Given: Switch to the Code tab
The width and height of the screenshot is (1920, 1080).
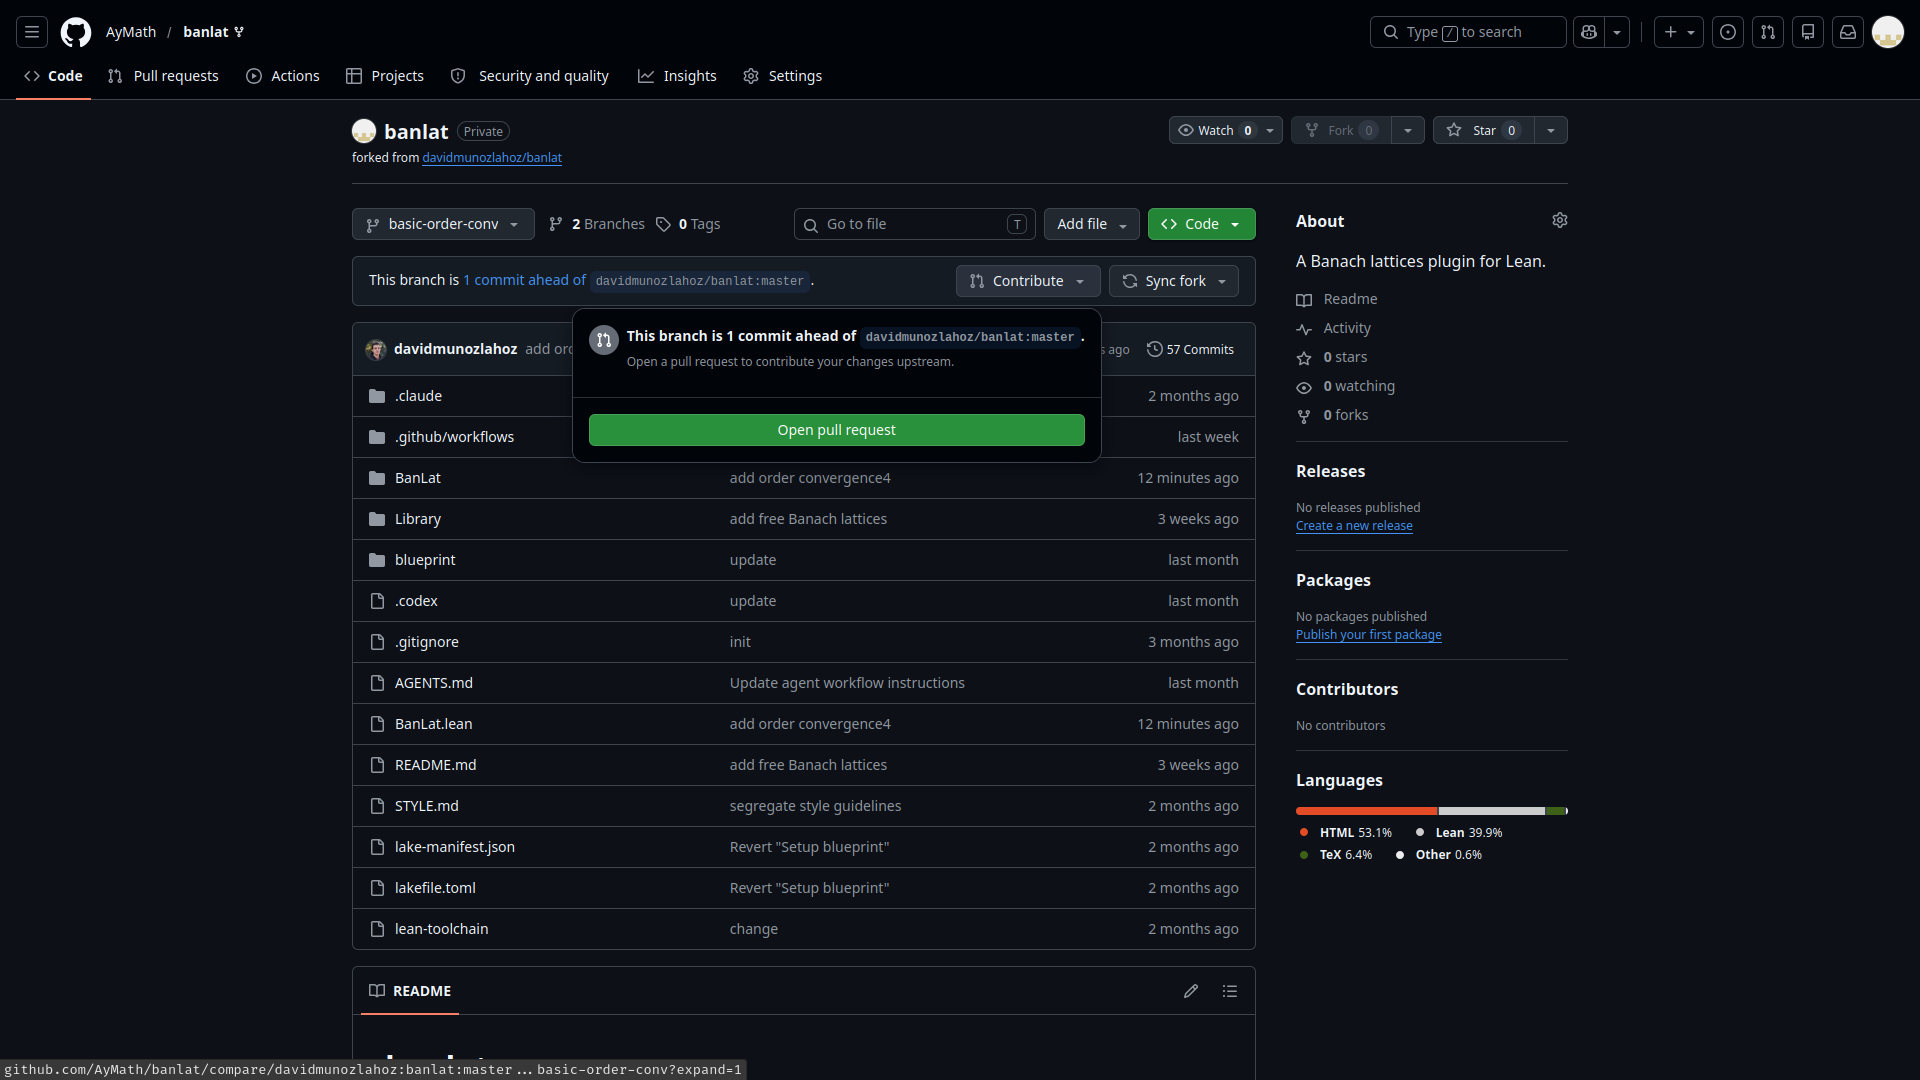Looking at the screenshot, I should [54, 76].
